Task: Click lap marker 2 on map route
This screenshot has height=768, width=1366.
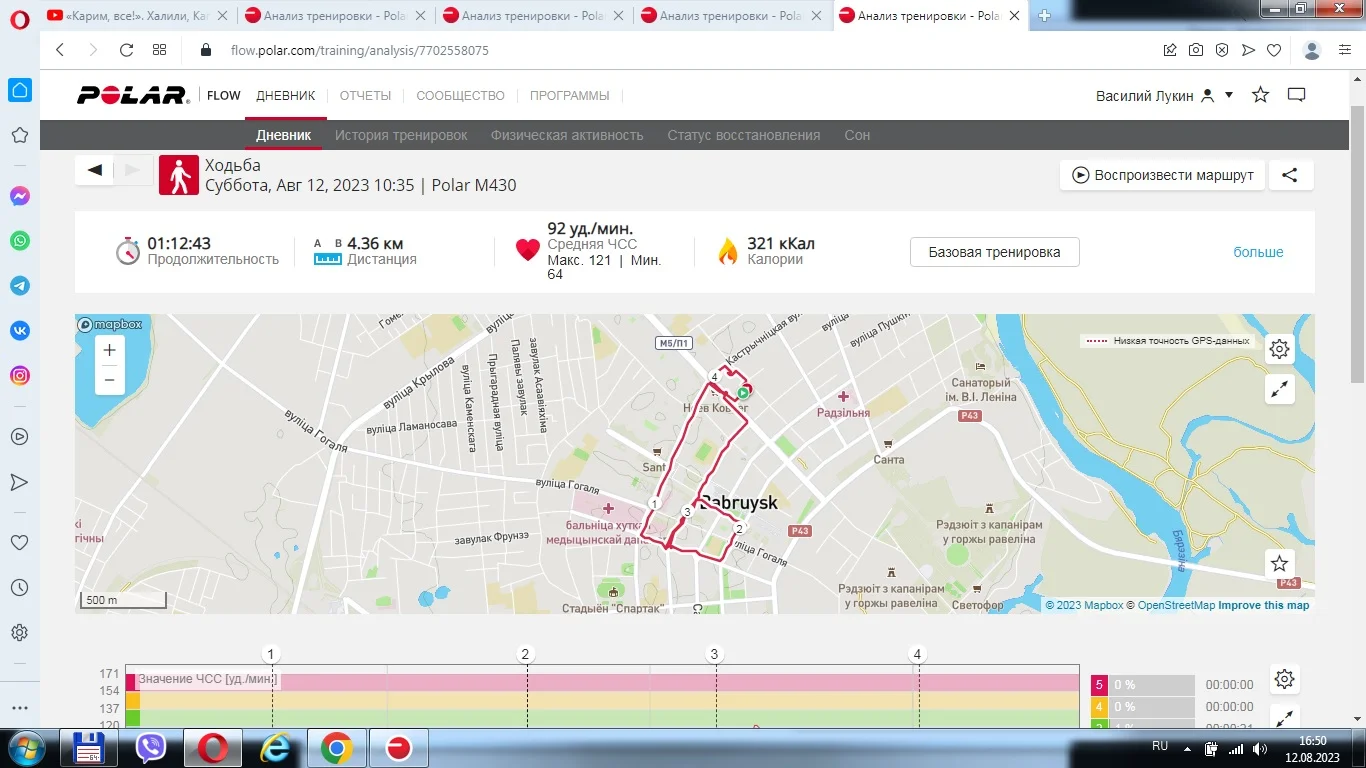Action: 739,529
